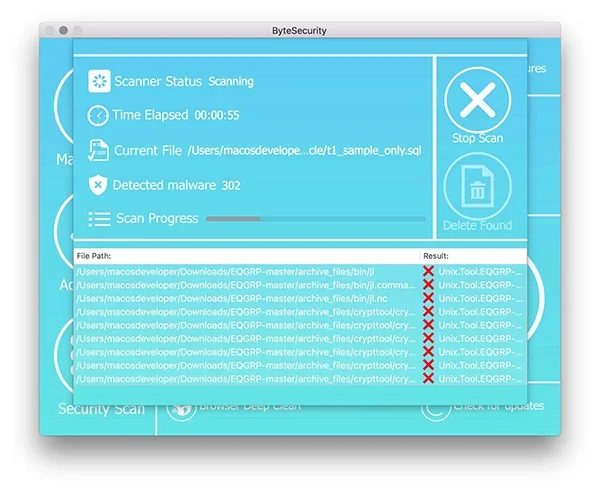600x492 pixels.
Task: Click the Browser Deep Clean icon in the background window
Action: pyautogui.click(x=181, y=412)
